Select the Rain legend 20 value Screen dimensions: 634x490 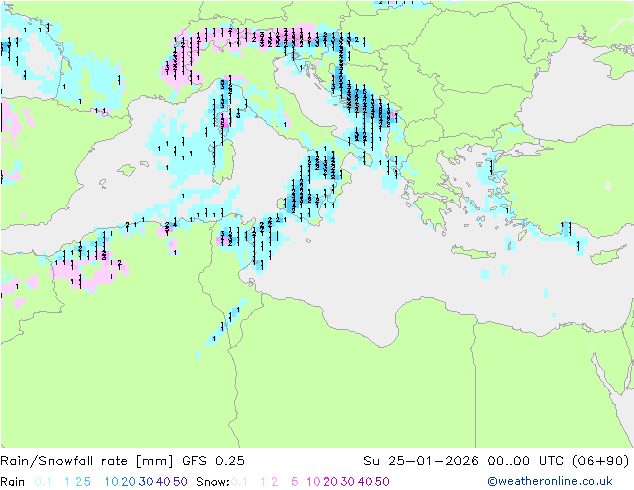(x=128, y=482)
